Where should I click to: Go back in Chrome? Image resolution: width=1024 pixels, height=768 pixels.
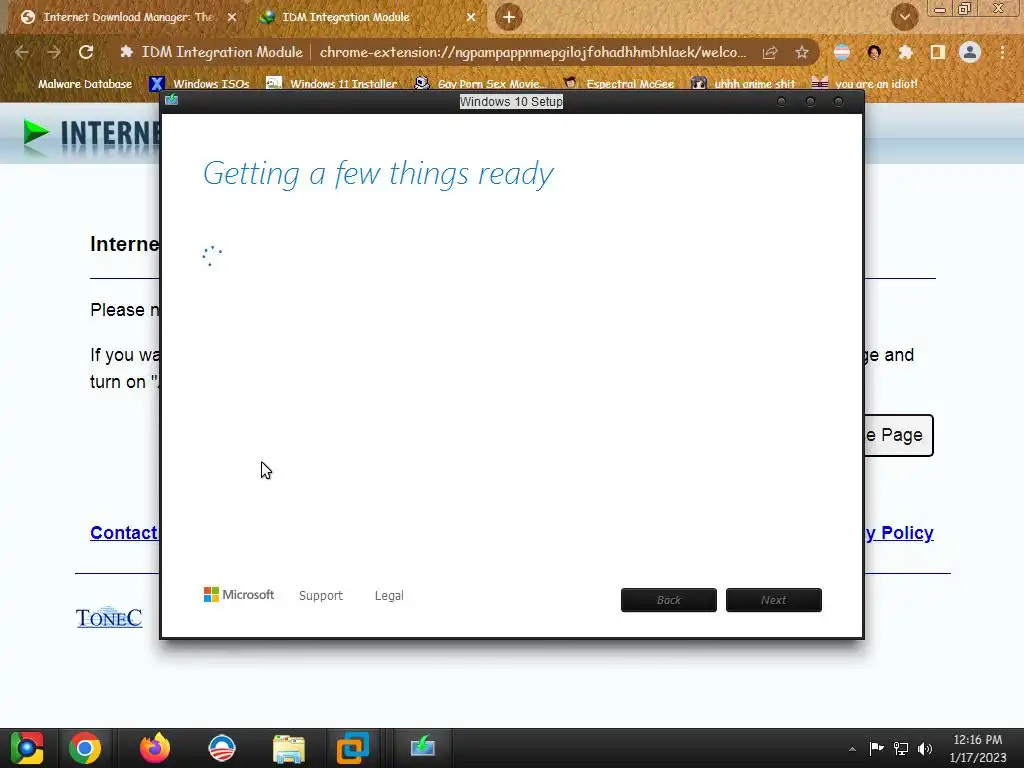pos(22,52)
